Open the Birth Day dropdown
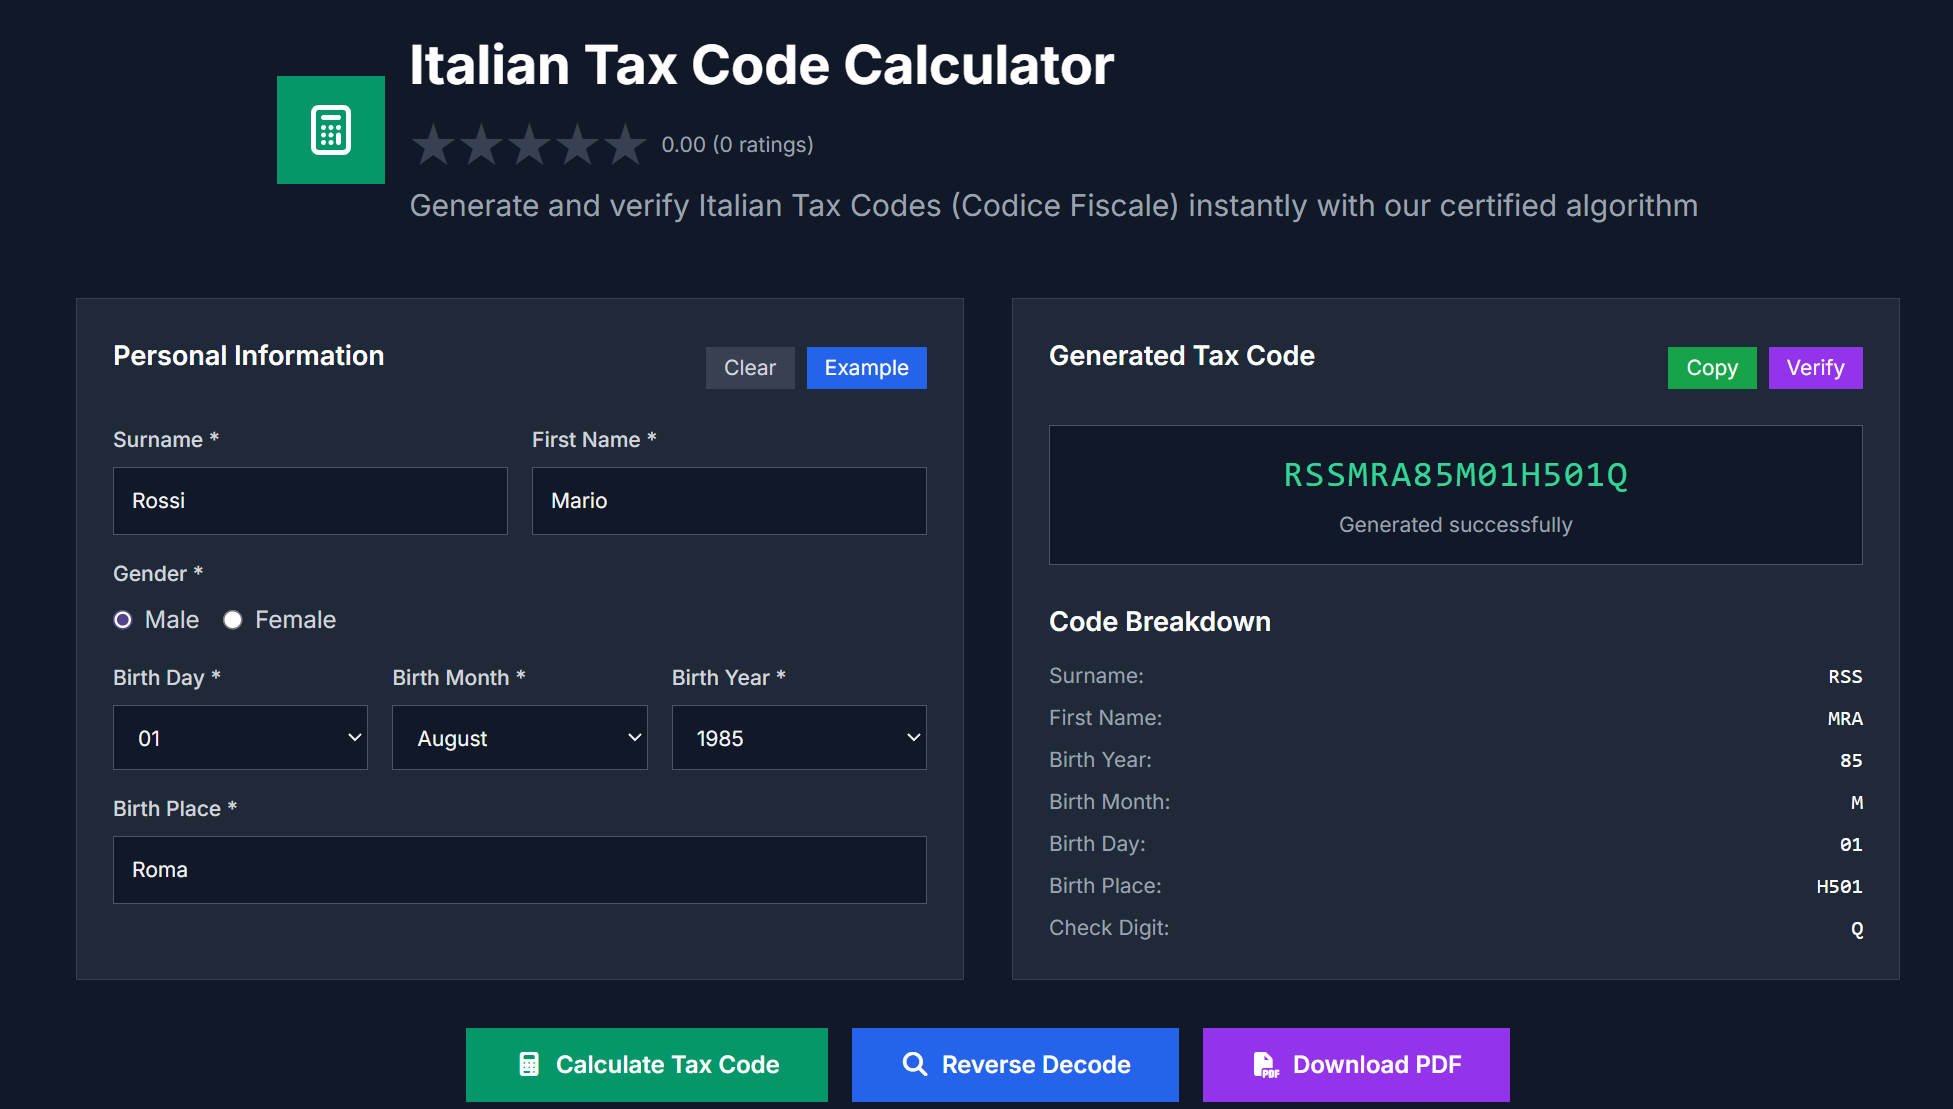 [240, 737]
